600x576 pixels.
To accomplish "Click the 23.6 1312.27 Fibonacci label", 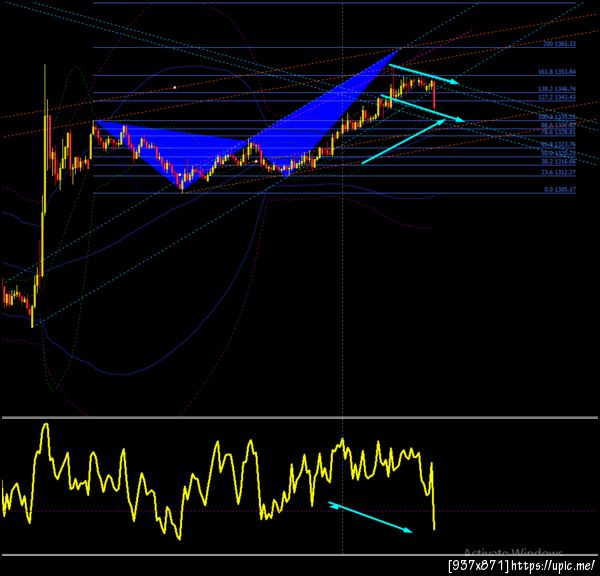I will pos(558,173).
